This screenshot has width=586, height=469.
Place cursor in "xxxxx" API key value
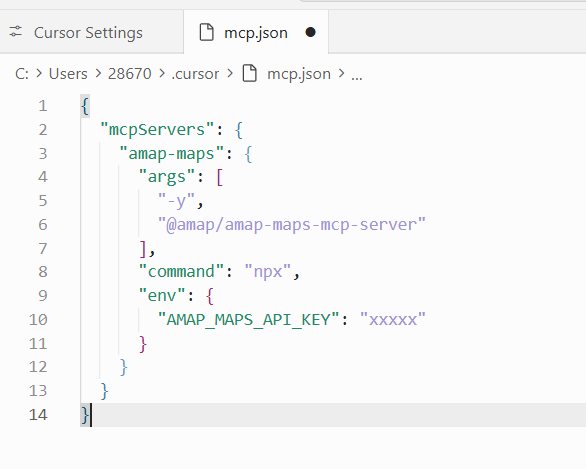[x=392, y=320]
